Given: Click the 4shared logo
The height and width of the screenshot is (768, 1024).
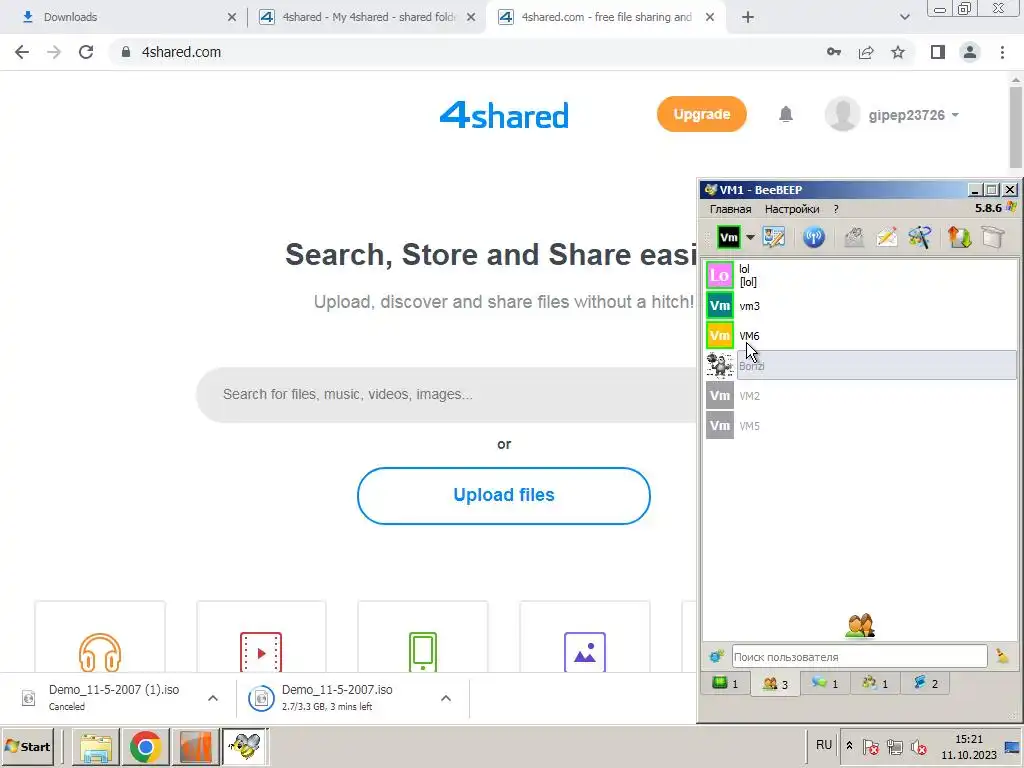Looking at the screenshot, I should (x=504, y=115).
